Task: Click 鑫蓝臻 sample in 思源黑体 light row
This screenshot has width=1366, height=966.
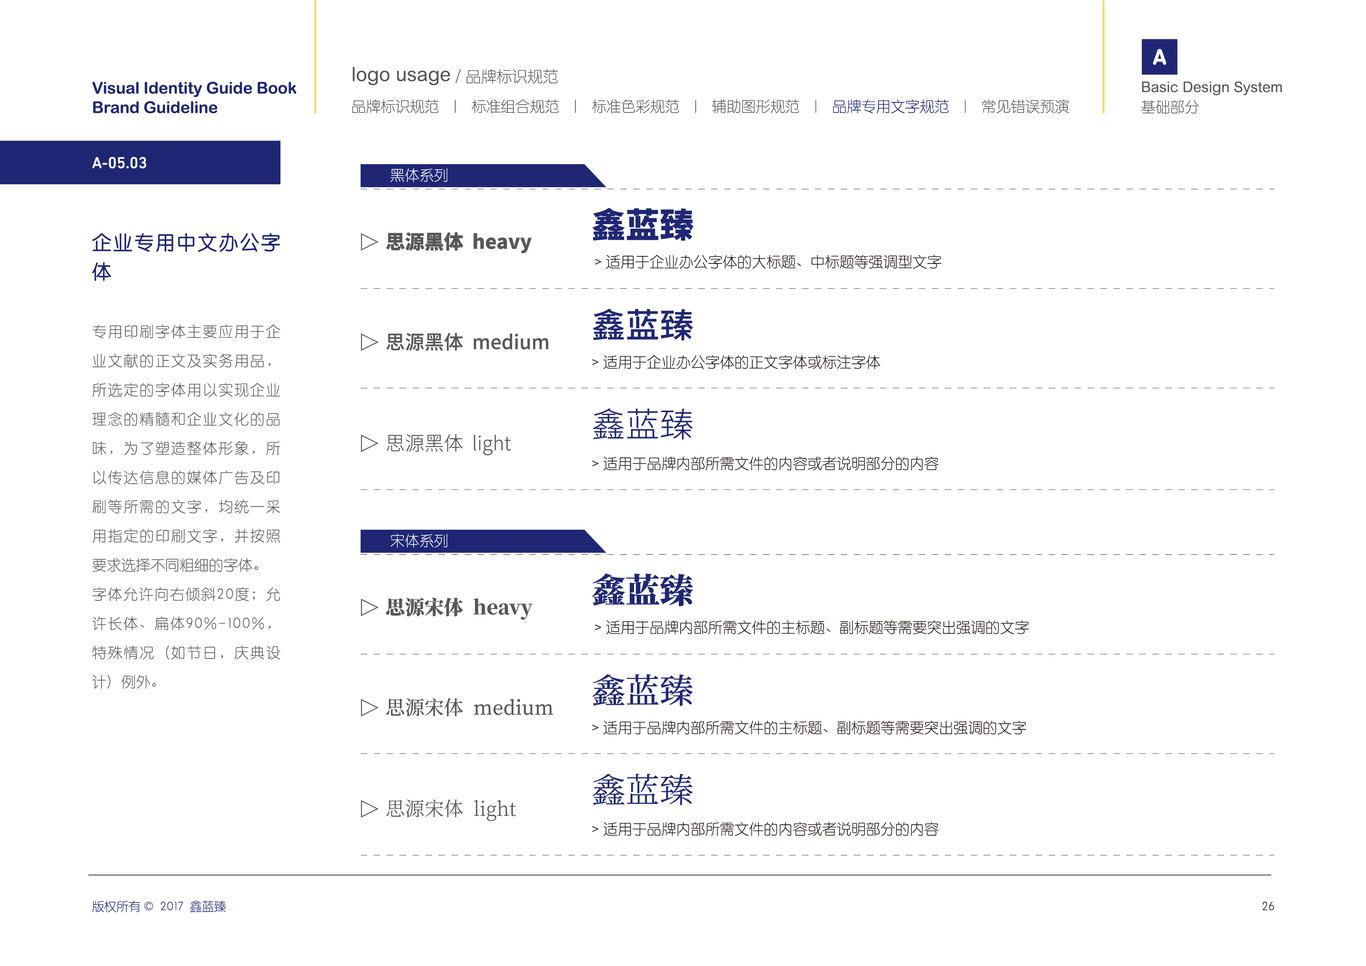Action: click(642, 425)
